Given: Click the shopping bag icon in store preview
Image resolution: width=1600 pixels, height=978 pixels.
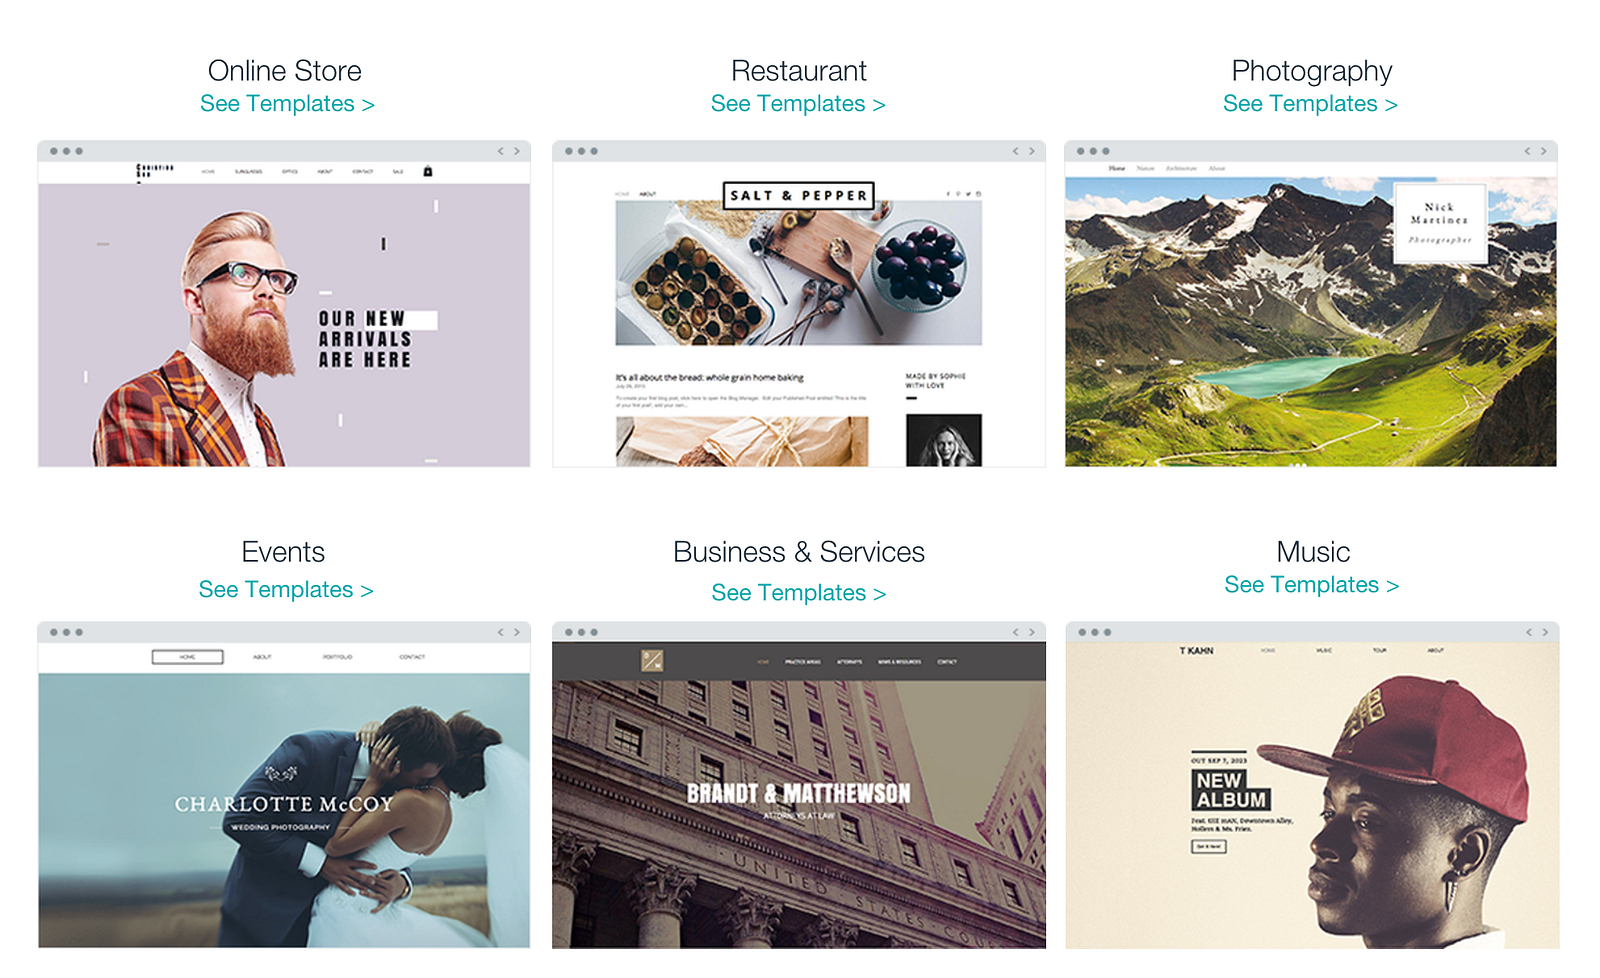Looking at the screenshot, I should click(428, 171).
